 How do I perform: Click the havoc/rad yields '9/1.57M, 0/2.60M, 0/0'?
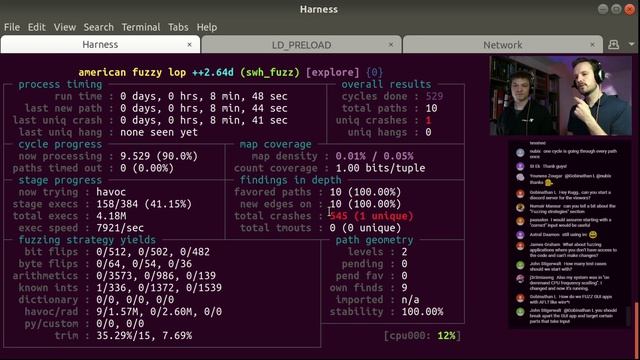tap(159, 312)
